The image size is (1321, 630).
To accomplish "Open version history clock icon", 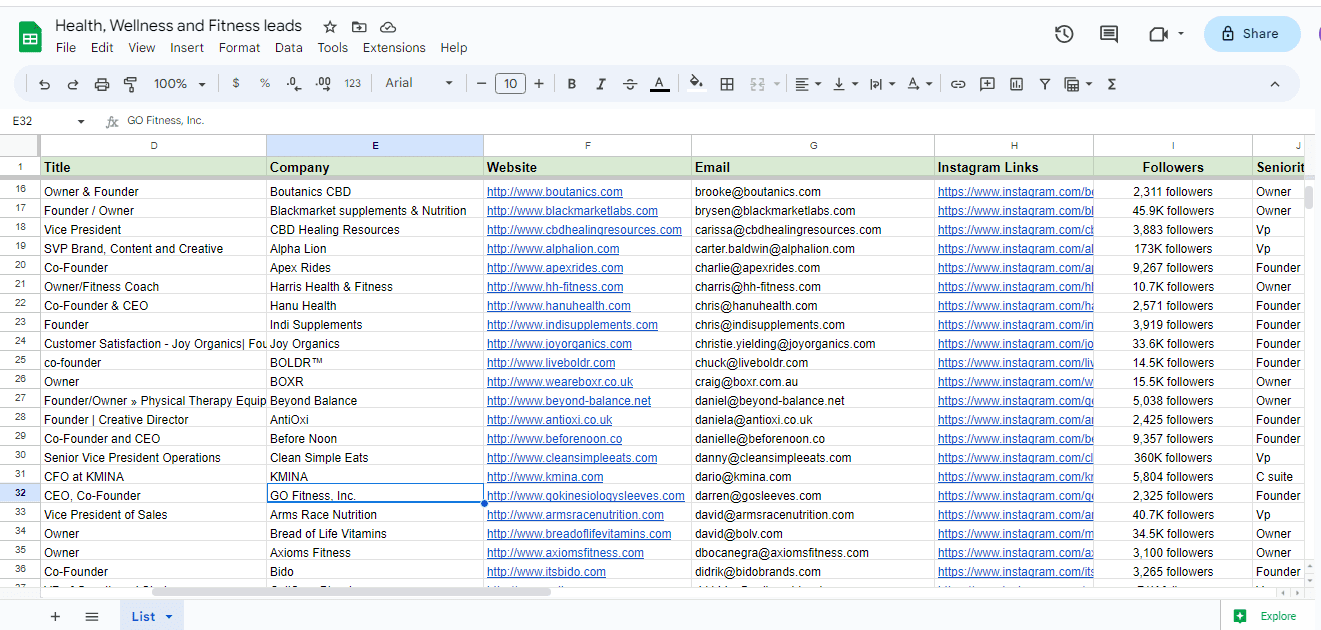I will tap(1064, 34).
